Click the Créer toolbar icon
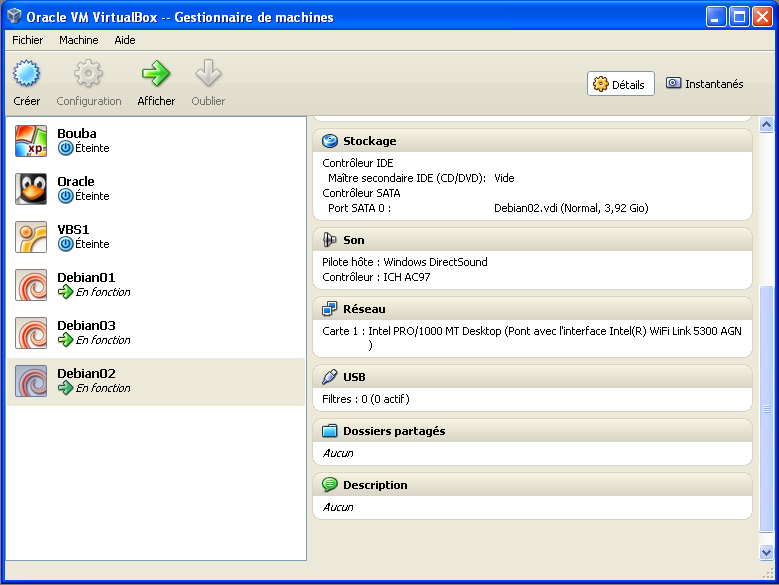 coord(26,73)
